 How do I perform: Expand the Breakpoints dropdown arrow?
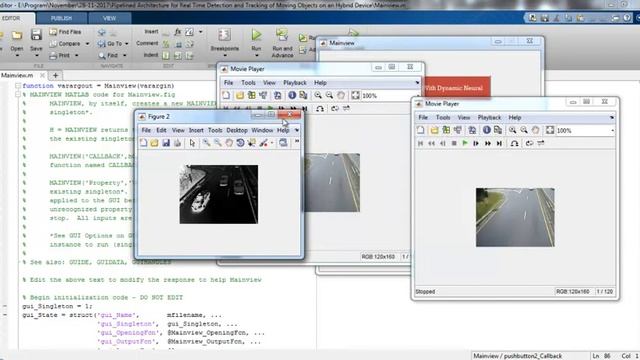(224, 56)
